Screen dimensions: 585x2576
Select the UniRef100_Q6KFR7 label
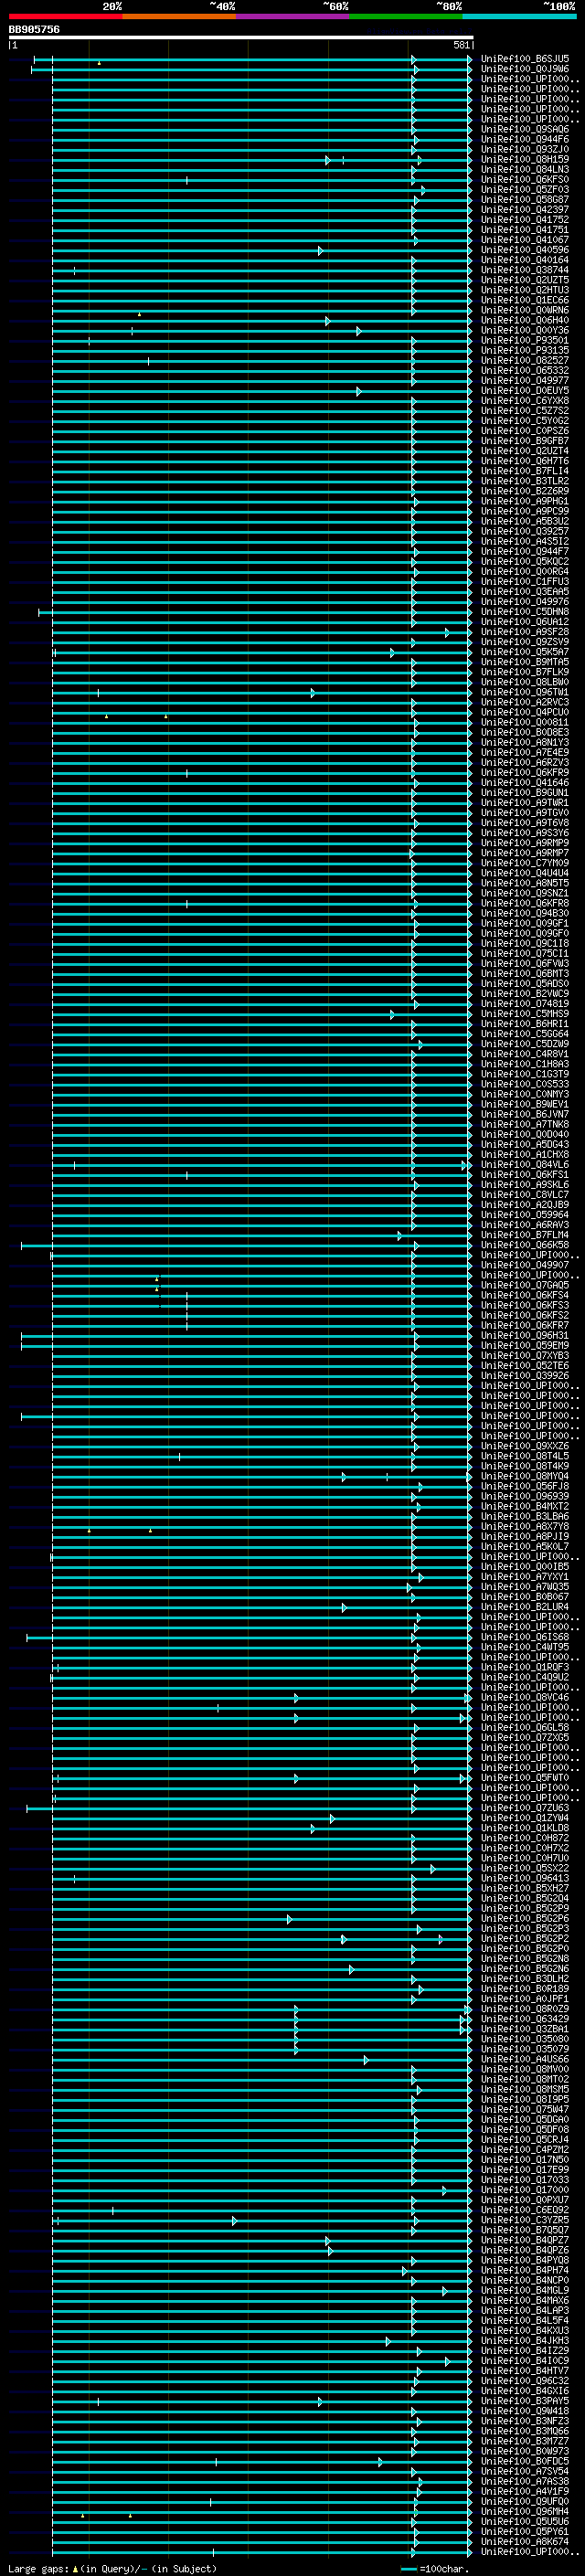pos(525,1325)
